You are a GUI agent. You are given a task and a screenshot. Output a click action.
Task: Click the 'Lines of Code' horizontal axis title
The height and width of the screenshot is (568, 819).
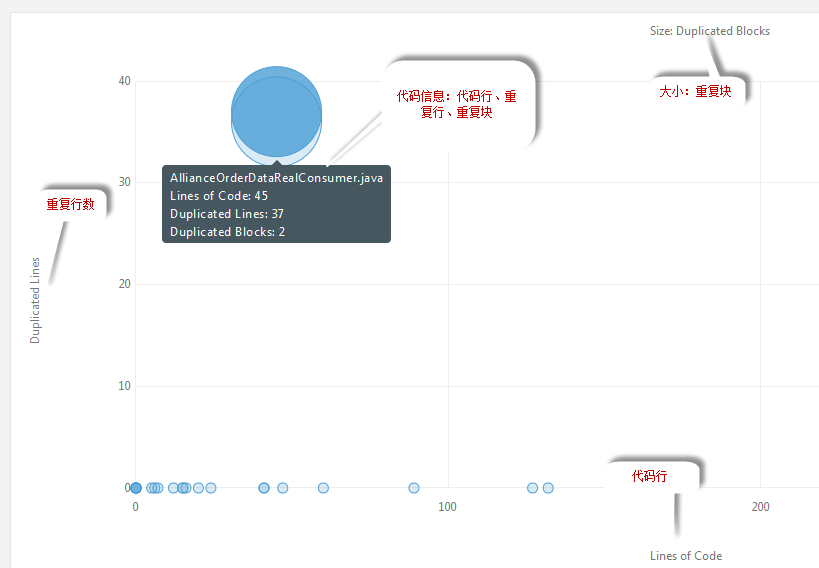pyautogui.click(x=686, y=556)
